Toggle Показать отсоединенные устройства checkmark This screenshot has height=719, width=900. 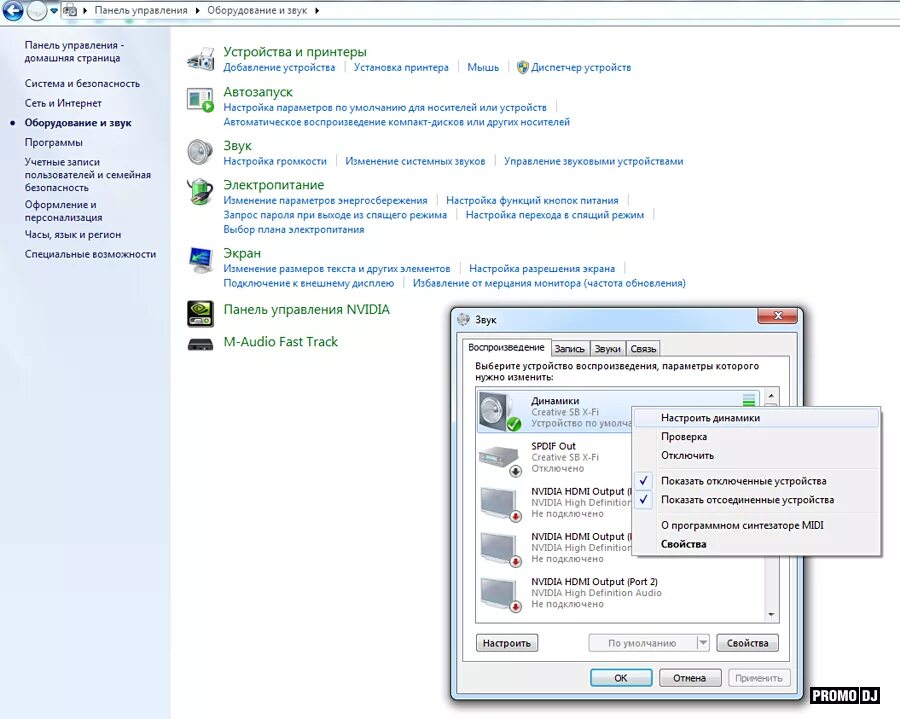[x=643, y=500]
